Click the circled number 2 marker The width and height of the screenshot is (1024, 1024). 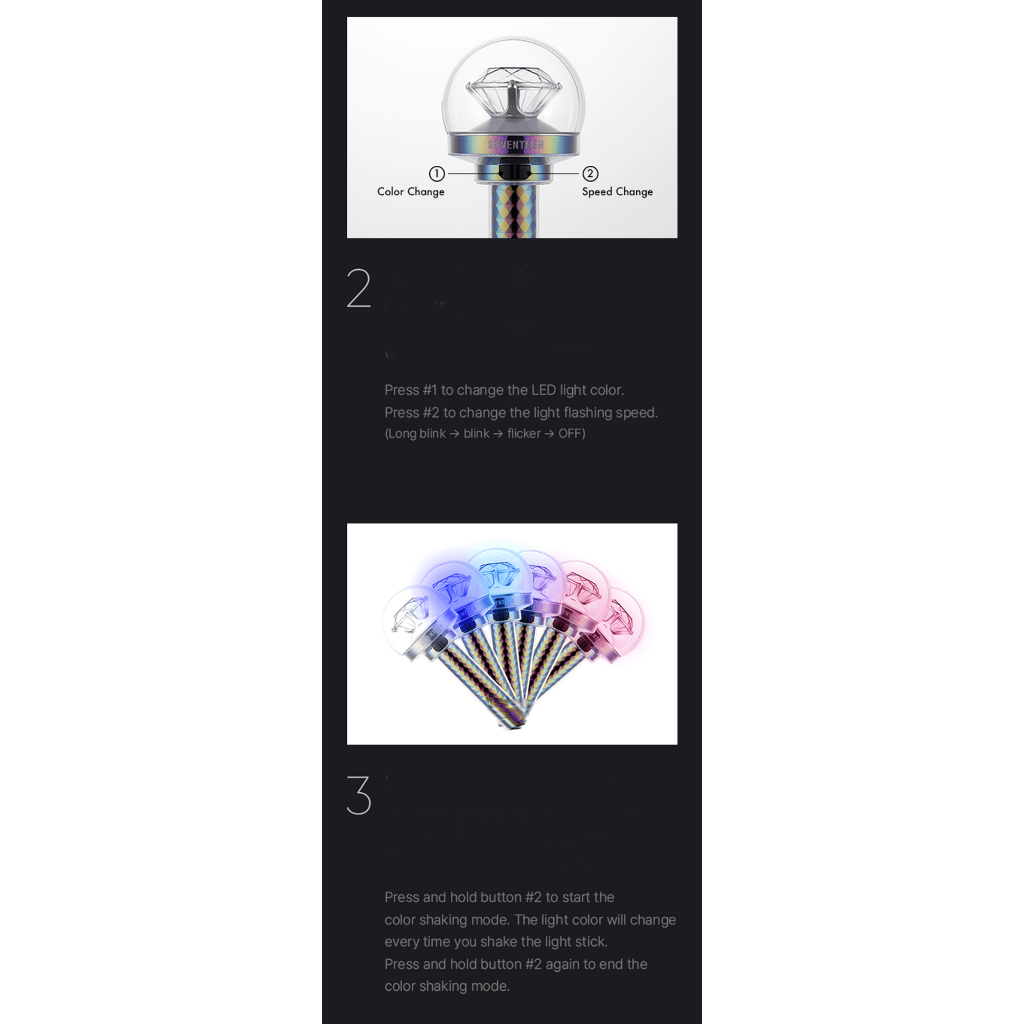590,174
